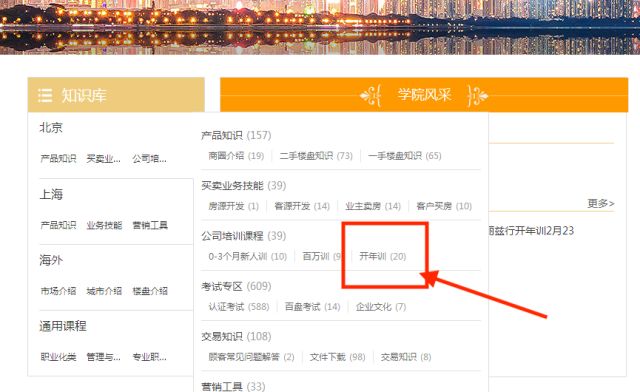The width and height of the screenshot is (640, 392).
Task: Open the 北京 category heading
Action: tap(51, 127)
